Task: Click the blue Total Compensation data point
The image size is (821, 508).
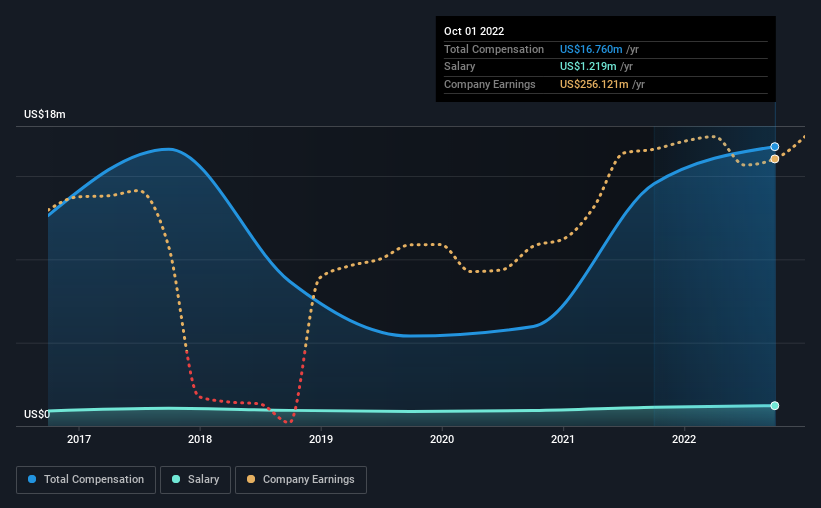Action: (x=774, y=147)
